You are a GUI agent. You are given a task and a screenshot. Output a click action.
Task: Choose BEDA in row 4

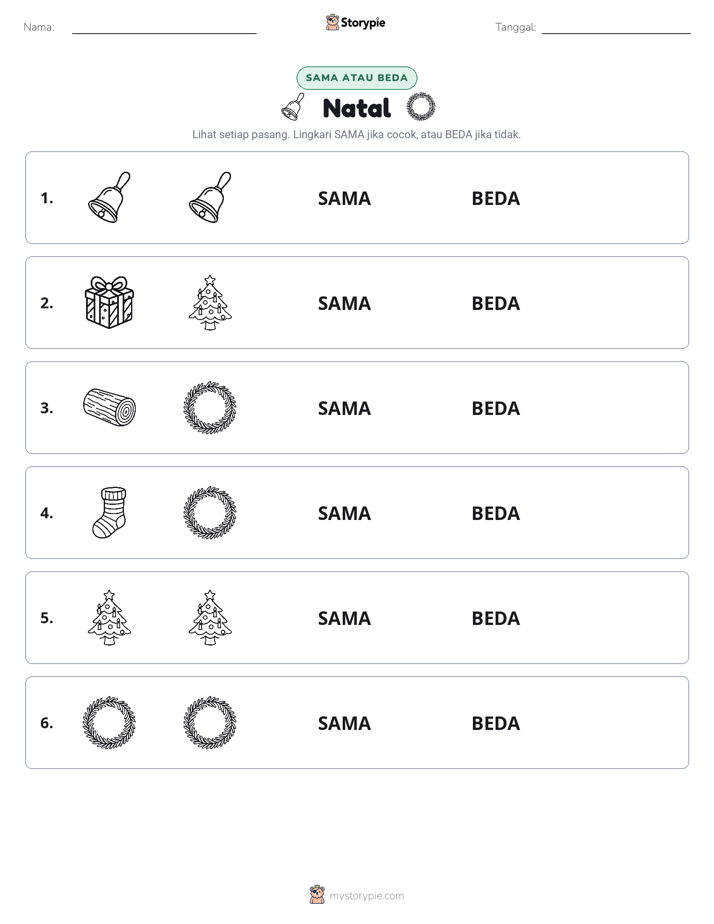coord(495,513)
